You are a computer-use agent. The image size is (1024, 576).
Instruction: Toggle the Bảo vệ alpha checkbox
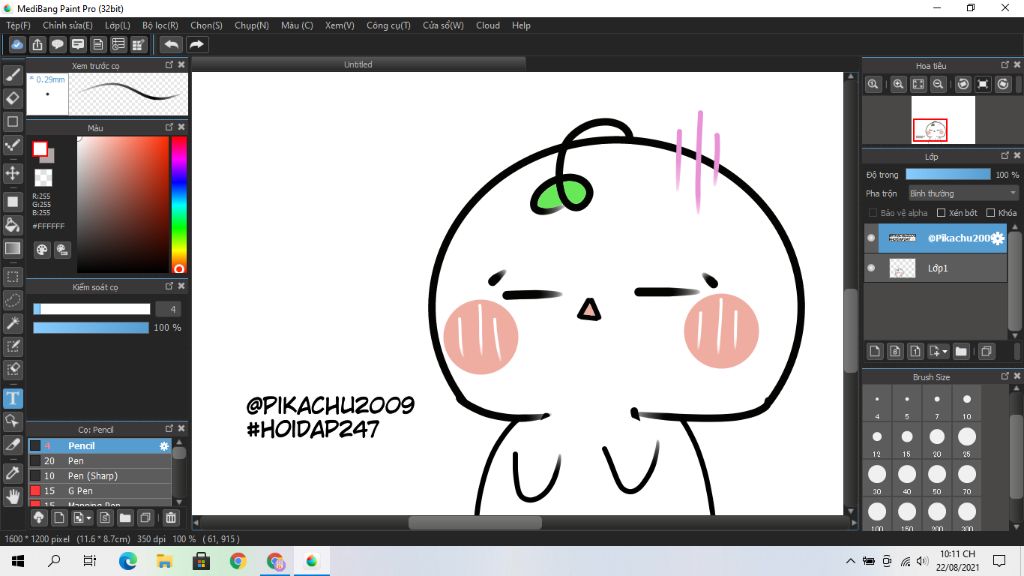coord(873,213)
